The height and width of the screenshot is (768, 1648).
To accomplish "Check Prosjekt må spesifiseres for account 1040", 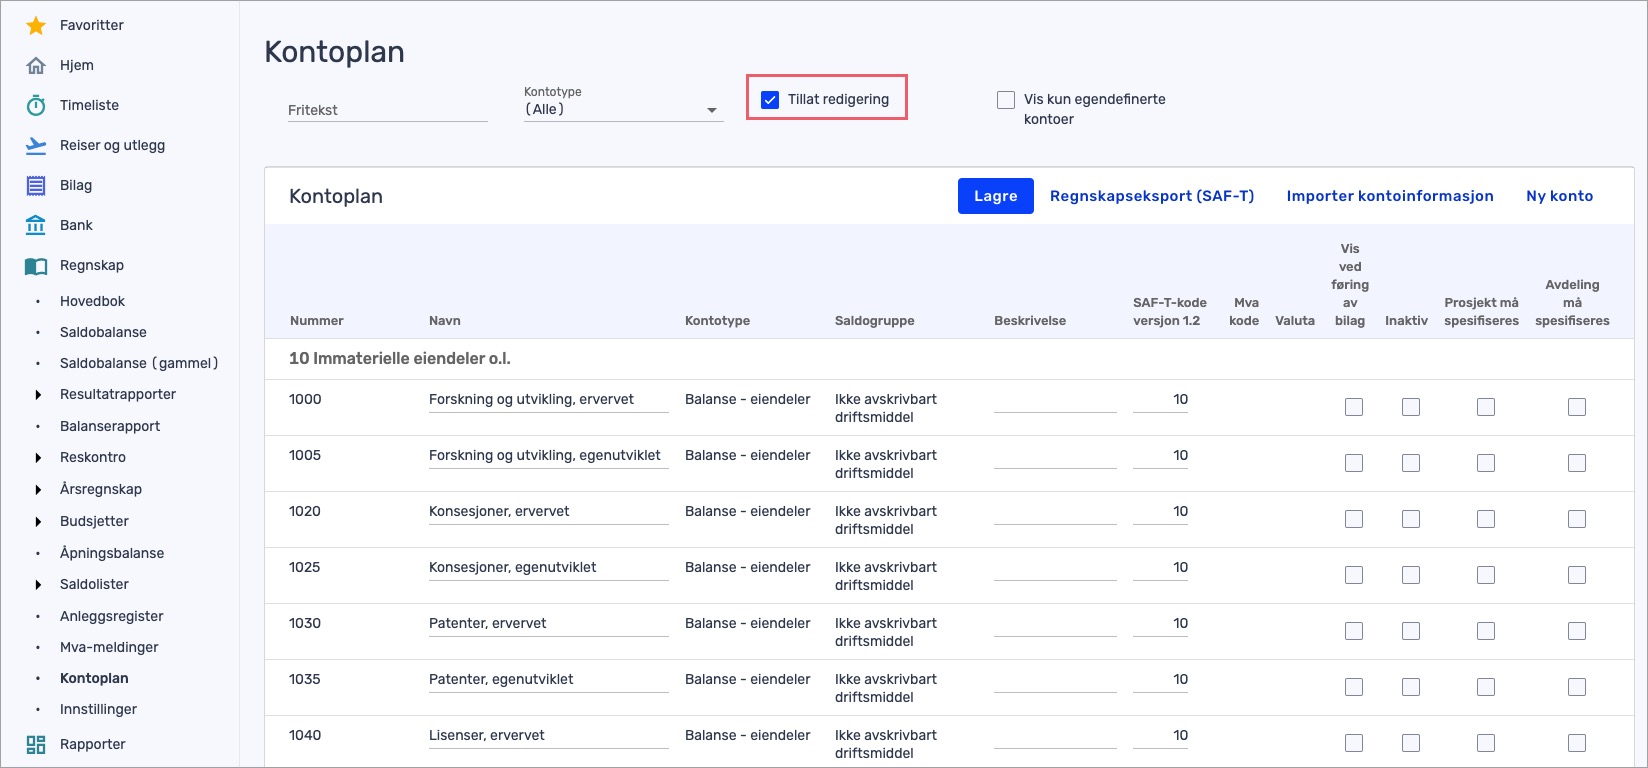I will pyautogui.click(x=1486, y=743).
